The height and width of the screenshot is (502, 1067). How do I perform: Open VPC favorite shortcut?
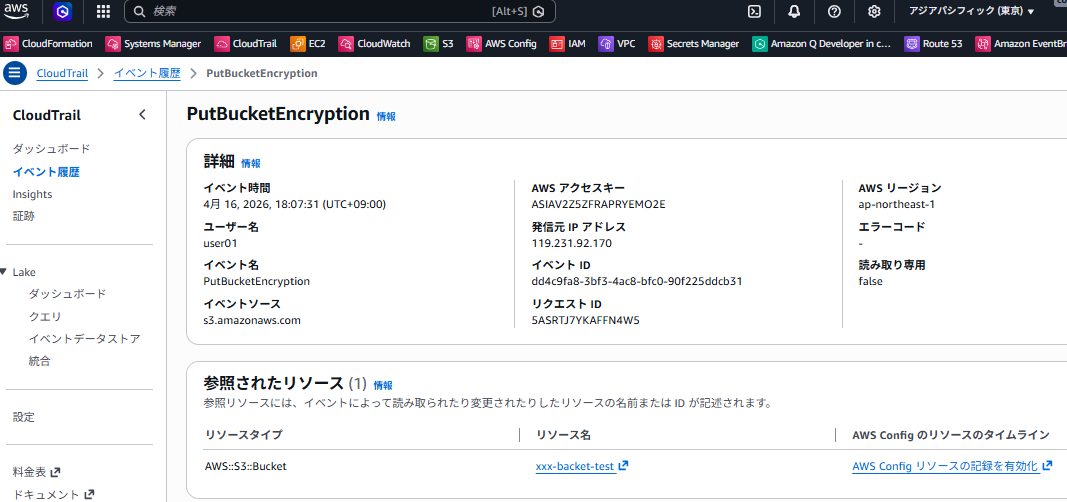click(x=617, y=44)
